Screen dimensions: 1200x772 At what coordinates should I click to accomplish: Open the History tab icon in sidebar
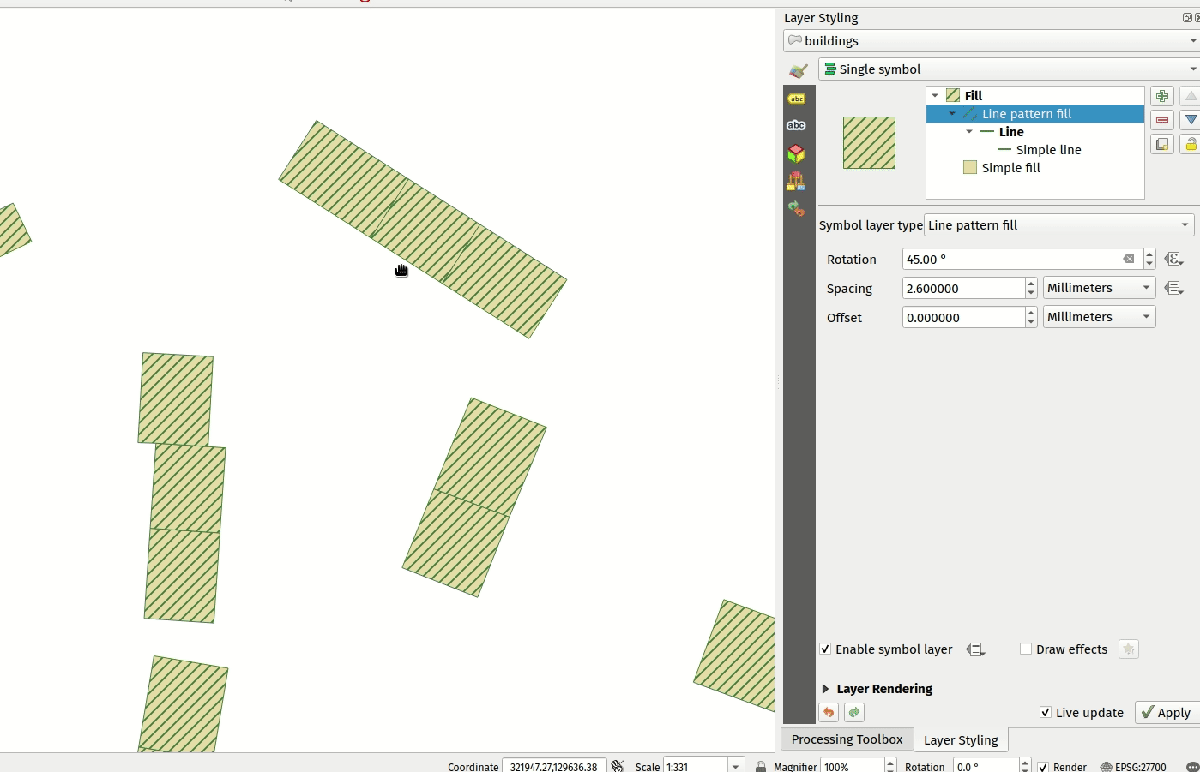pos(796,208)
